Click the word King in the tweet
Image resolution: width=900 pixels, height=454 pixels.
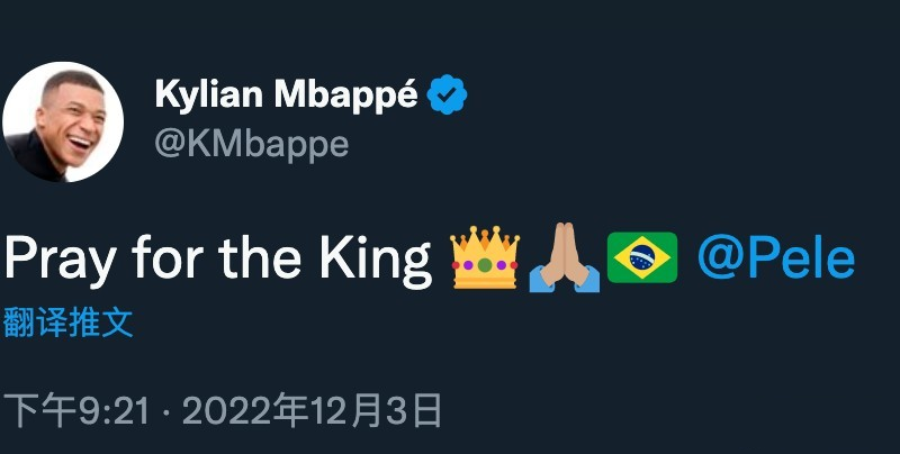(x=373, y=258)
